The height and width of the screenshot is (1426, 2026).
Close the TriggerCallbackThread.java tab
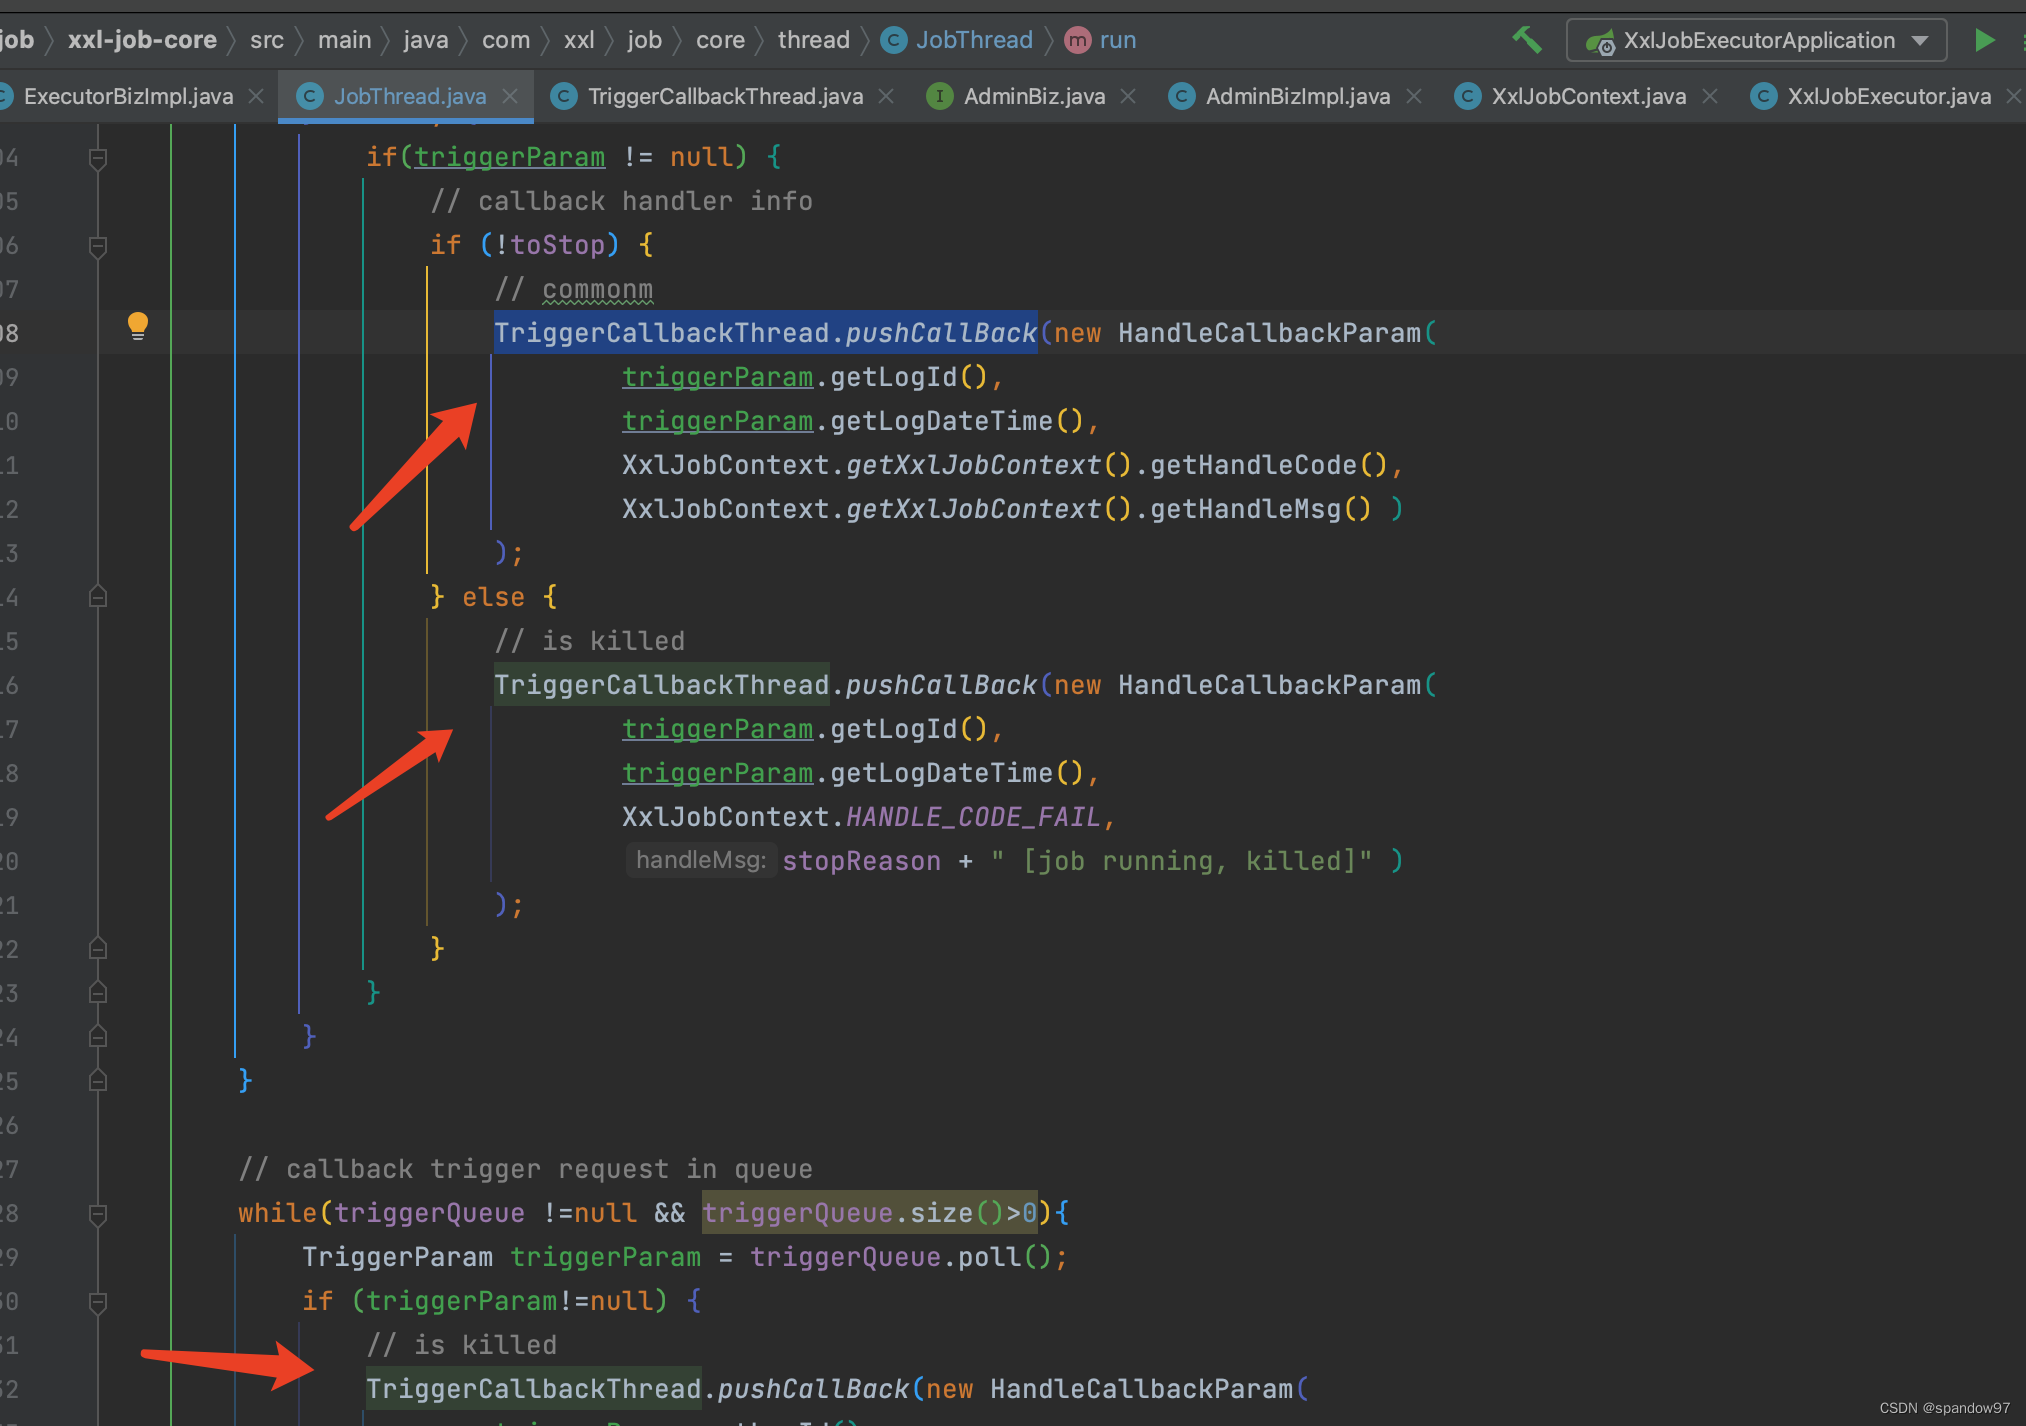point(886,96)
